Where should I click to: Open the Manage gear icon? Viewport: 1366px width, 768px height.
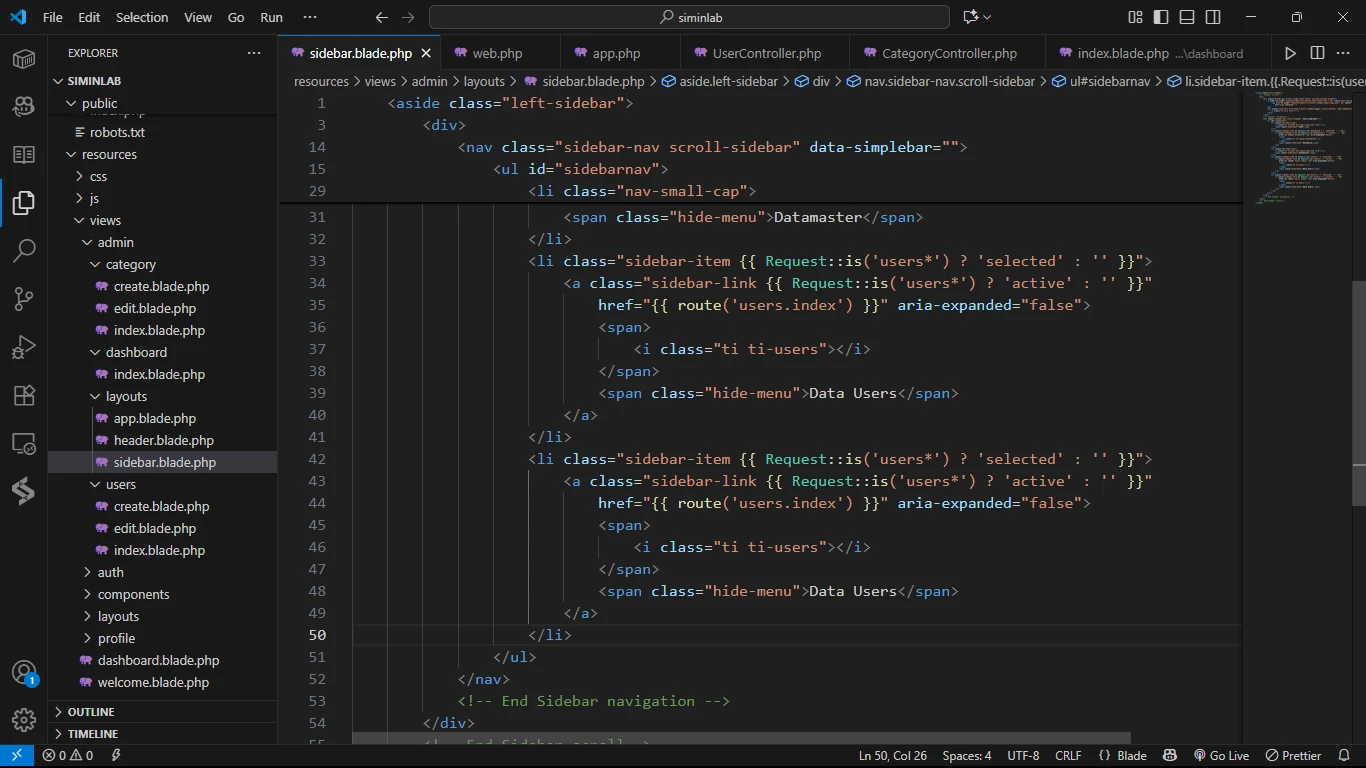click(x=24, y=719)
